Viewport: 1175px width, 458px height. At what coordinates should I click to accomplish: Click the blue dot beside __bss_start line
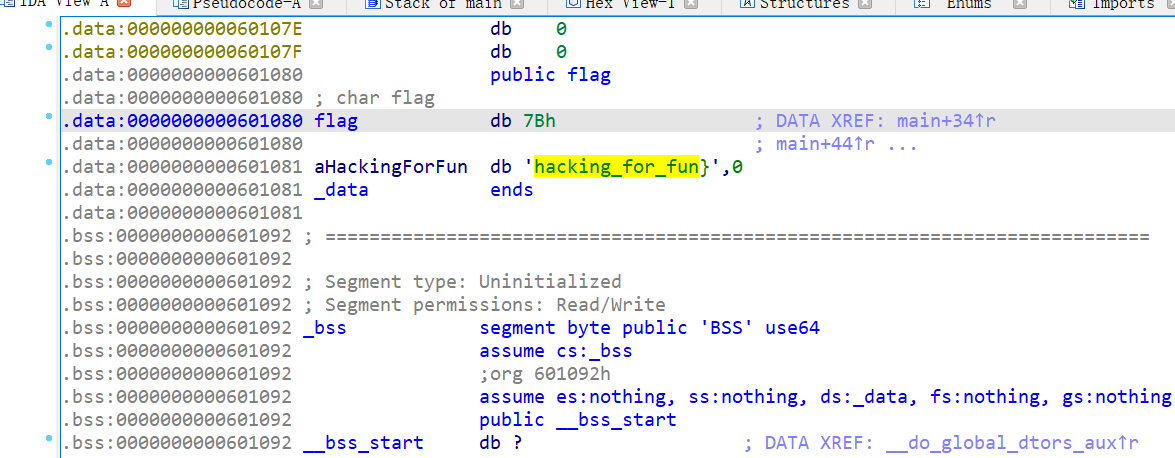(x=49, y=439)
